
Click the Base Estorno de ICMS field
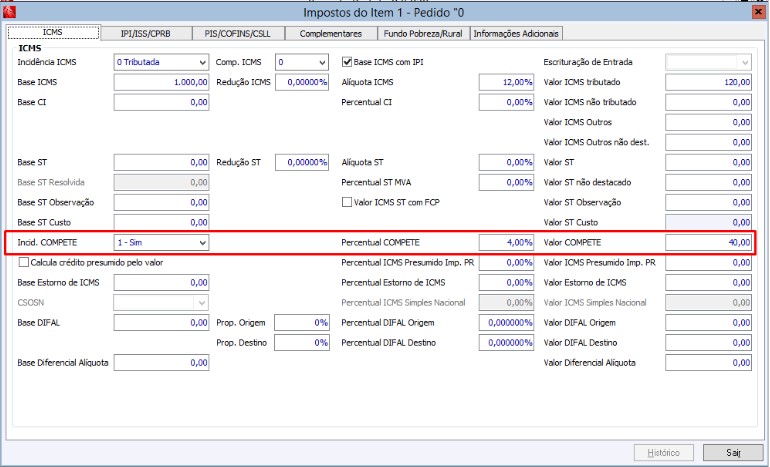coord(161,282)
